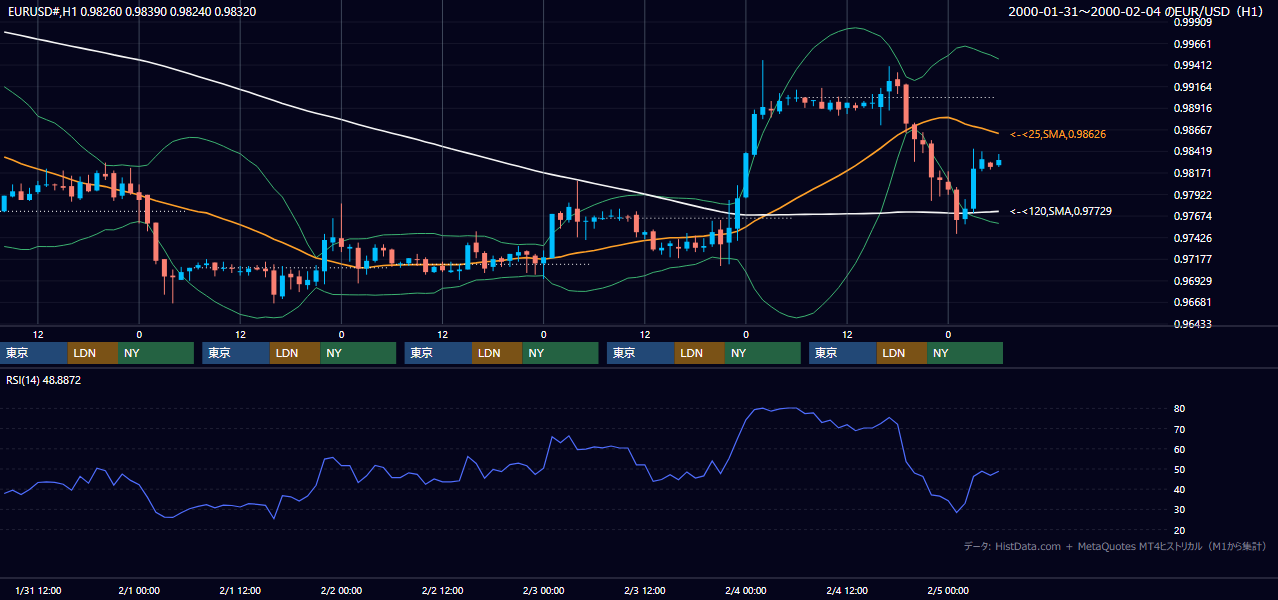
Task: Click RSI scale level 70
Action: 1179,429
